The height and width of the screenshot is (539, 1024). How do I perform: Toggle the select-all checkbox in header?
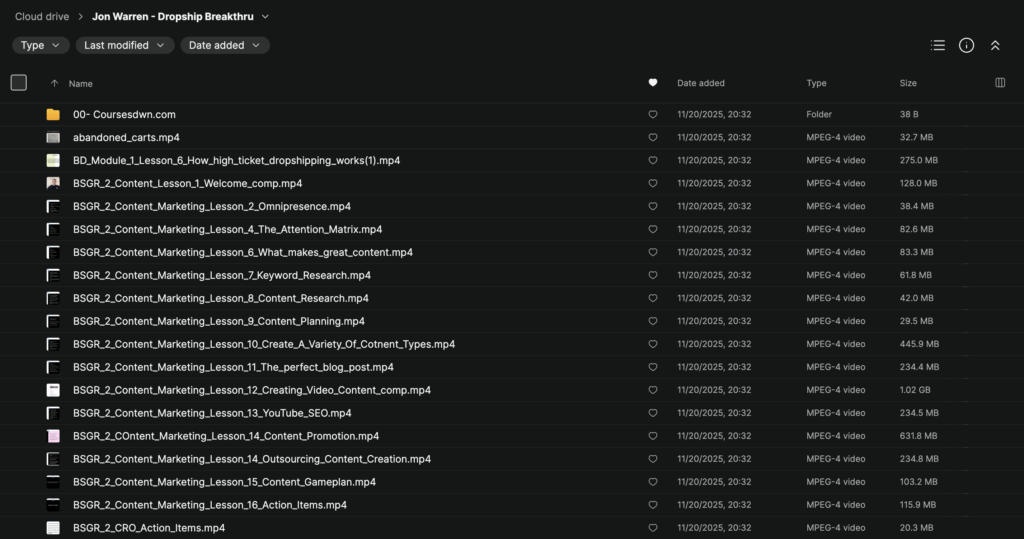(x=19, y=83)
